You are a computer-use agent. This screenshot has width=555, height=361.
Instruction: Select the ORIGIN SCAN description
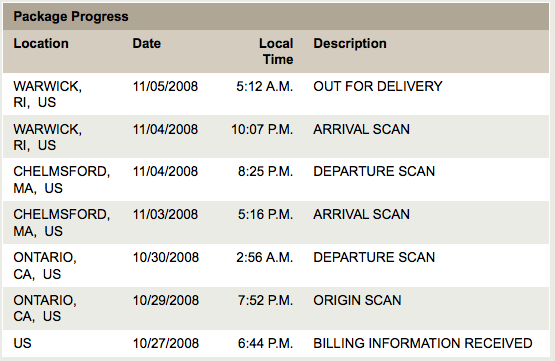click(357, 300)
